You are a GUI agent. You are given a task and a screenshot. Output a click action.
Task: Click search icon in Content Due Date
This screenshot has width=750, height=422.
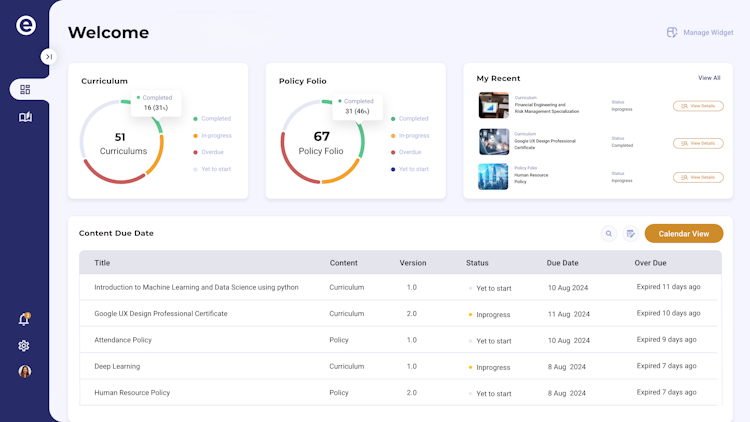point(609,234)
